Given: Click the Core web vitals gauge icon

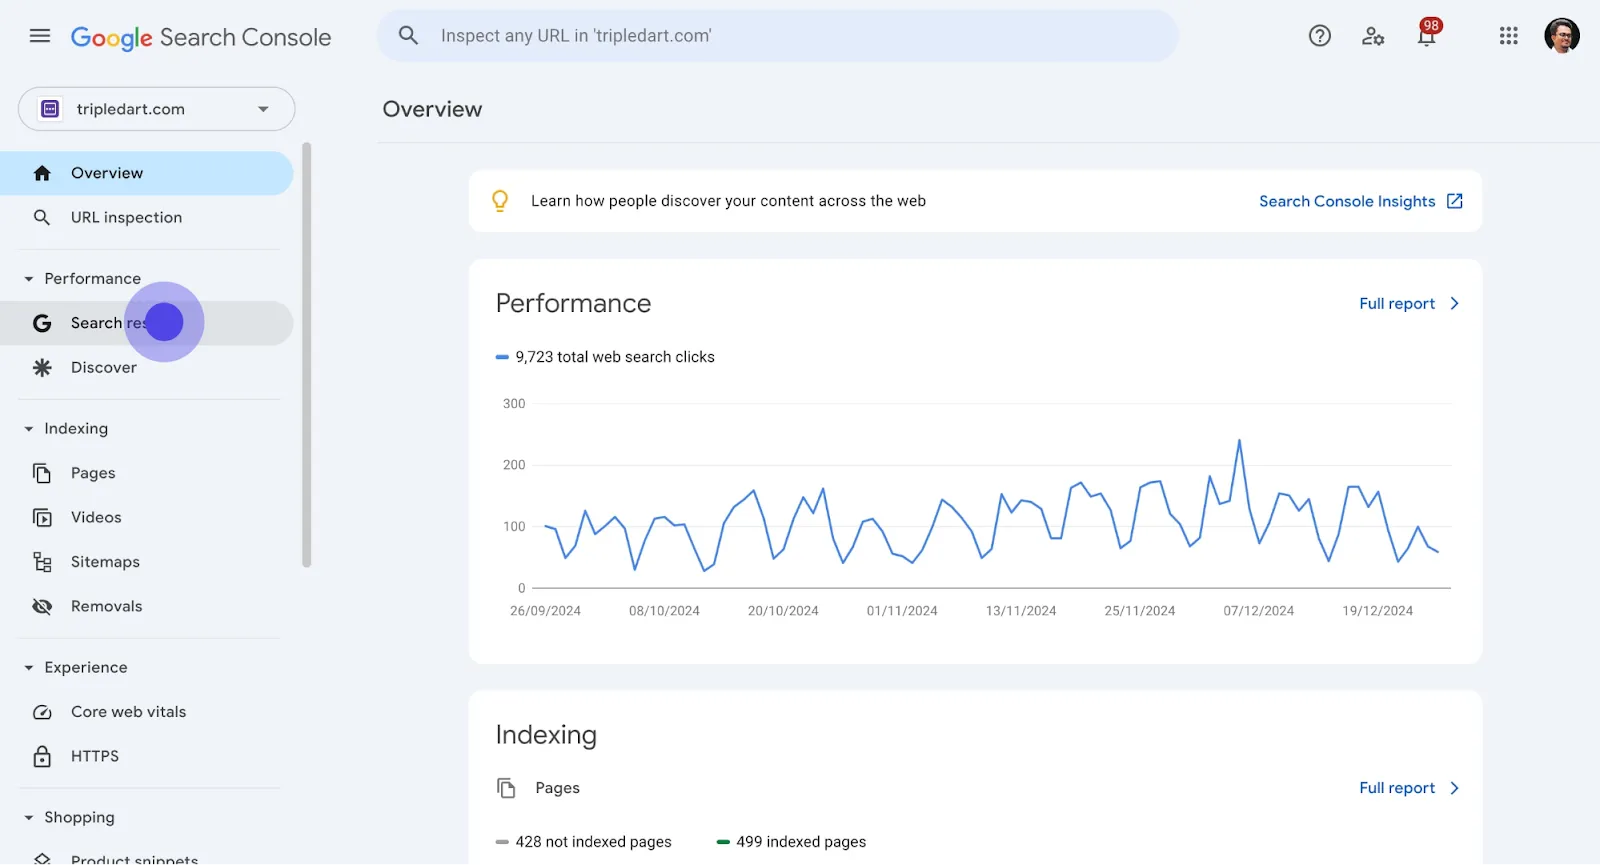Looking at the screenshot, I should (x=42, y=712).
